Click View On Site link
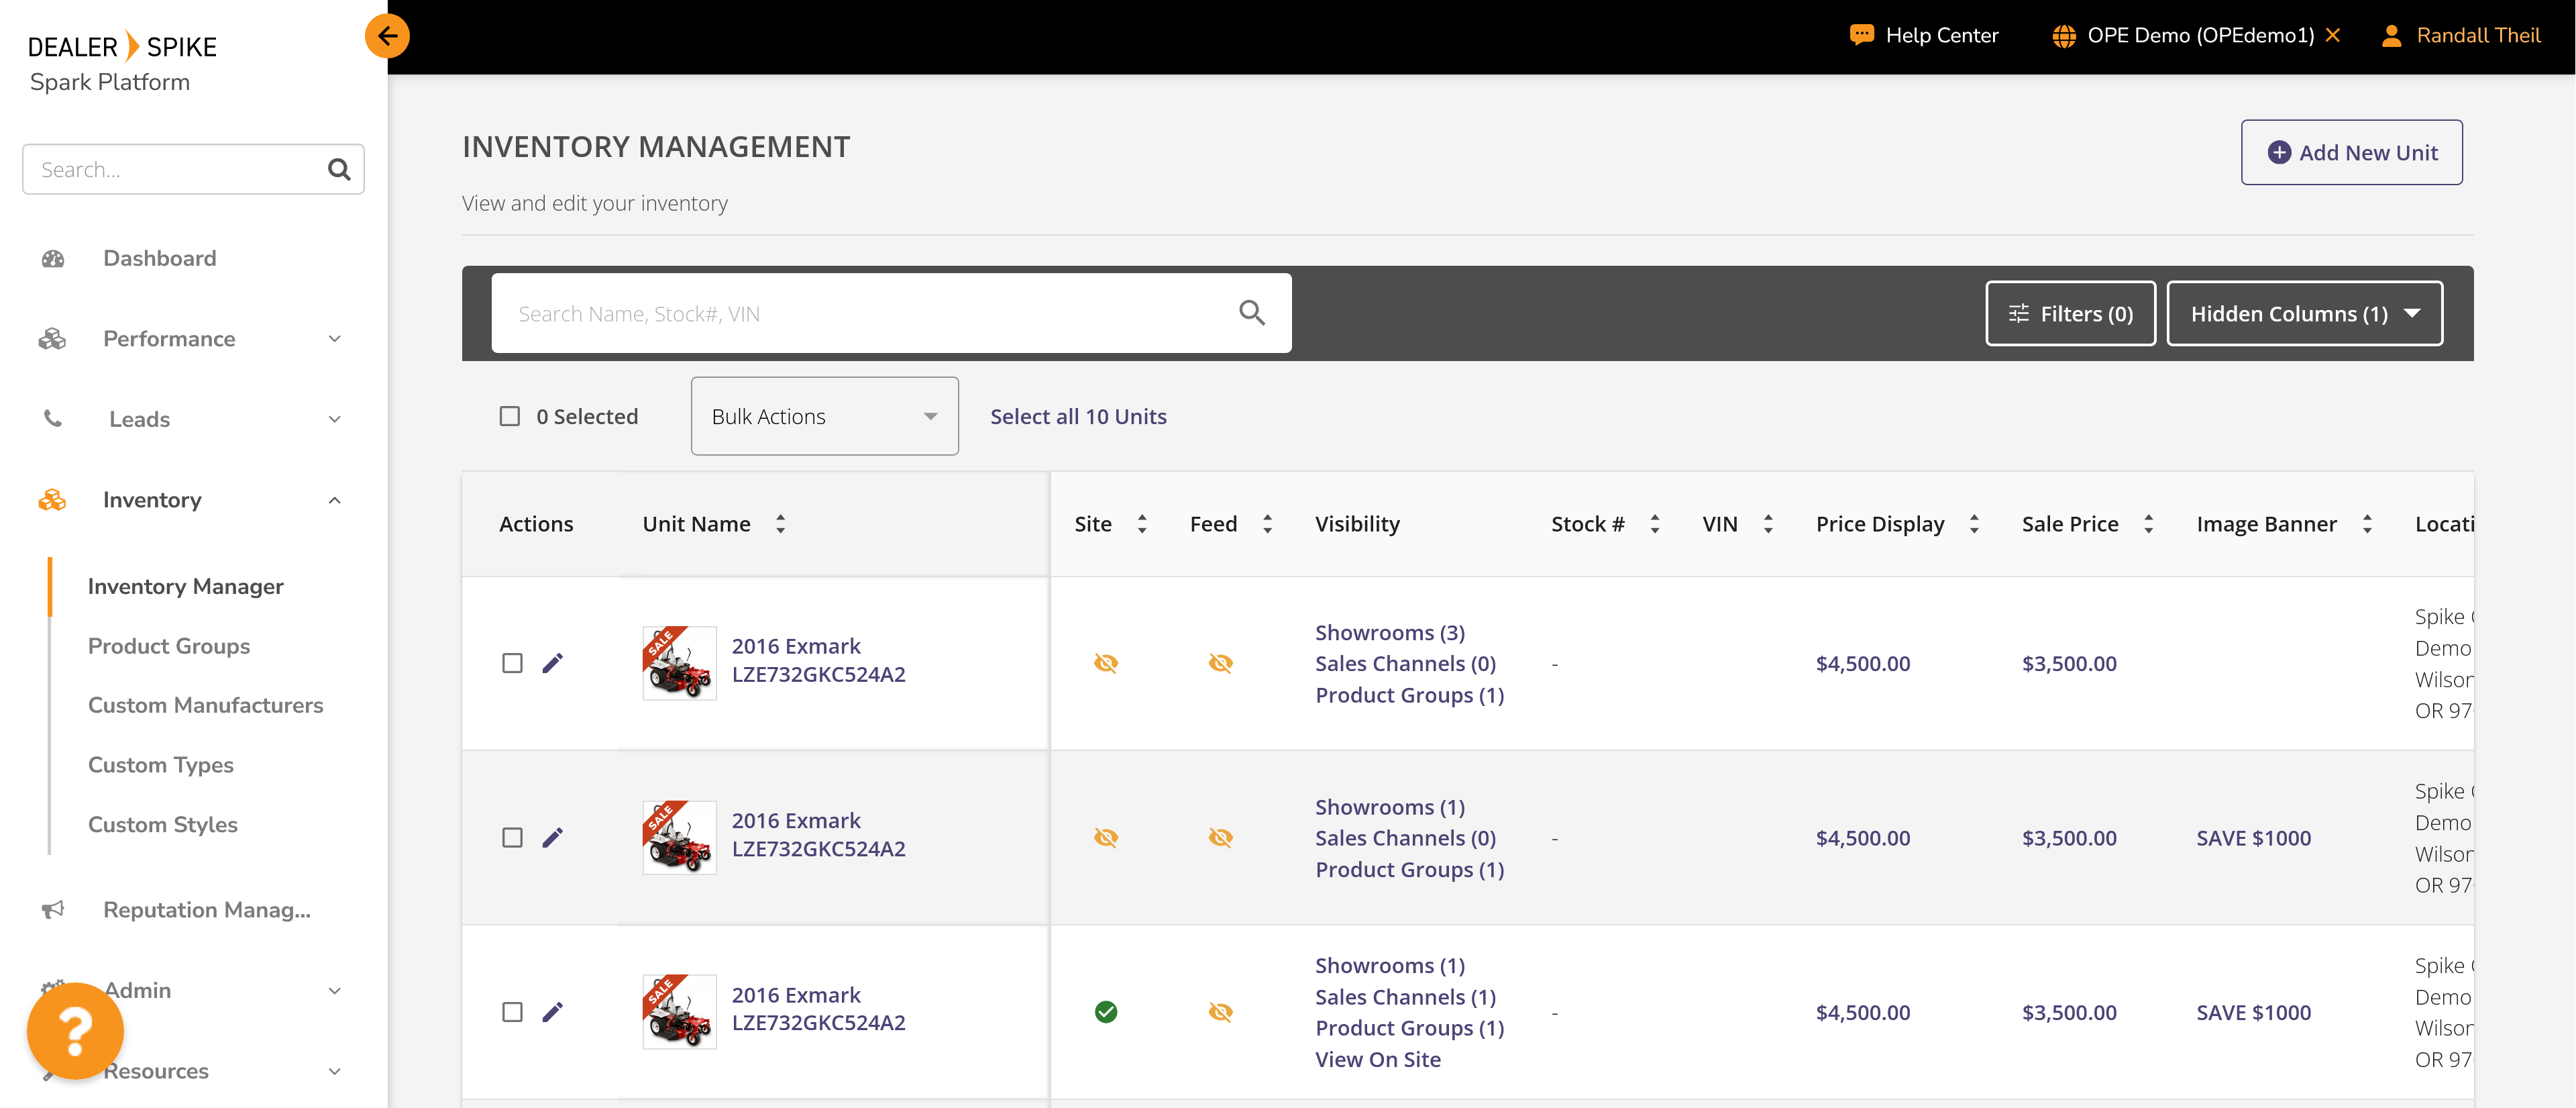This screenshot has width=2576, height=1108. tap(1378, 1059)
